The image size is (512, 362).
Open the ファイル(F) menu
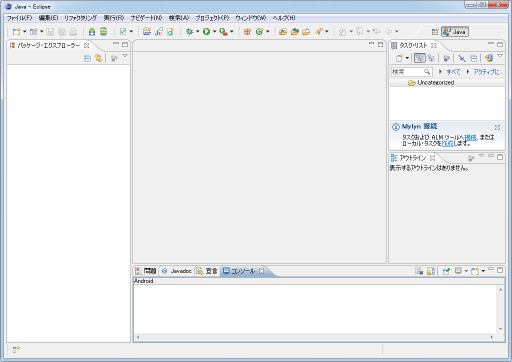click(19, 18)
